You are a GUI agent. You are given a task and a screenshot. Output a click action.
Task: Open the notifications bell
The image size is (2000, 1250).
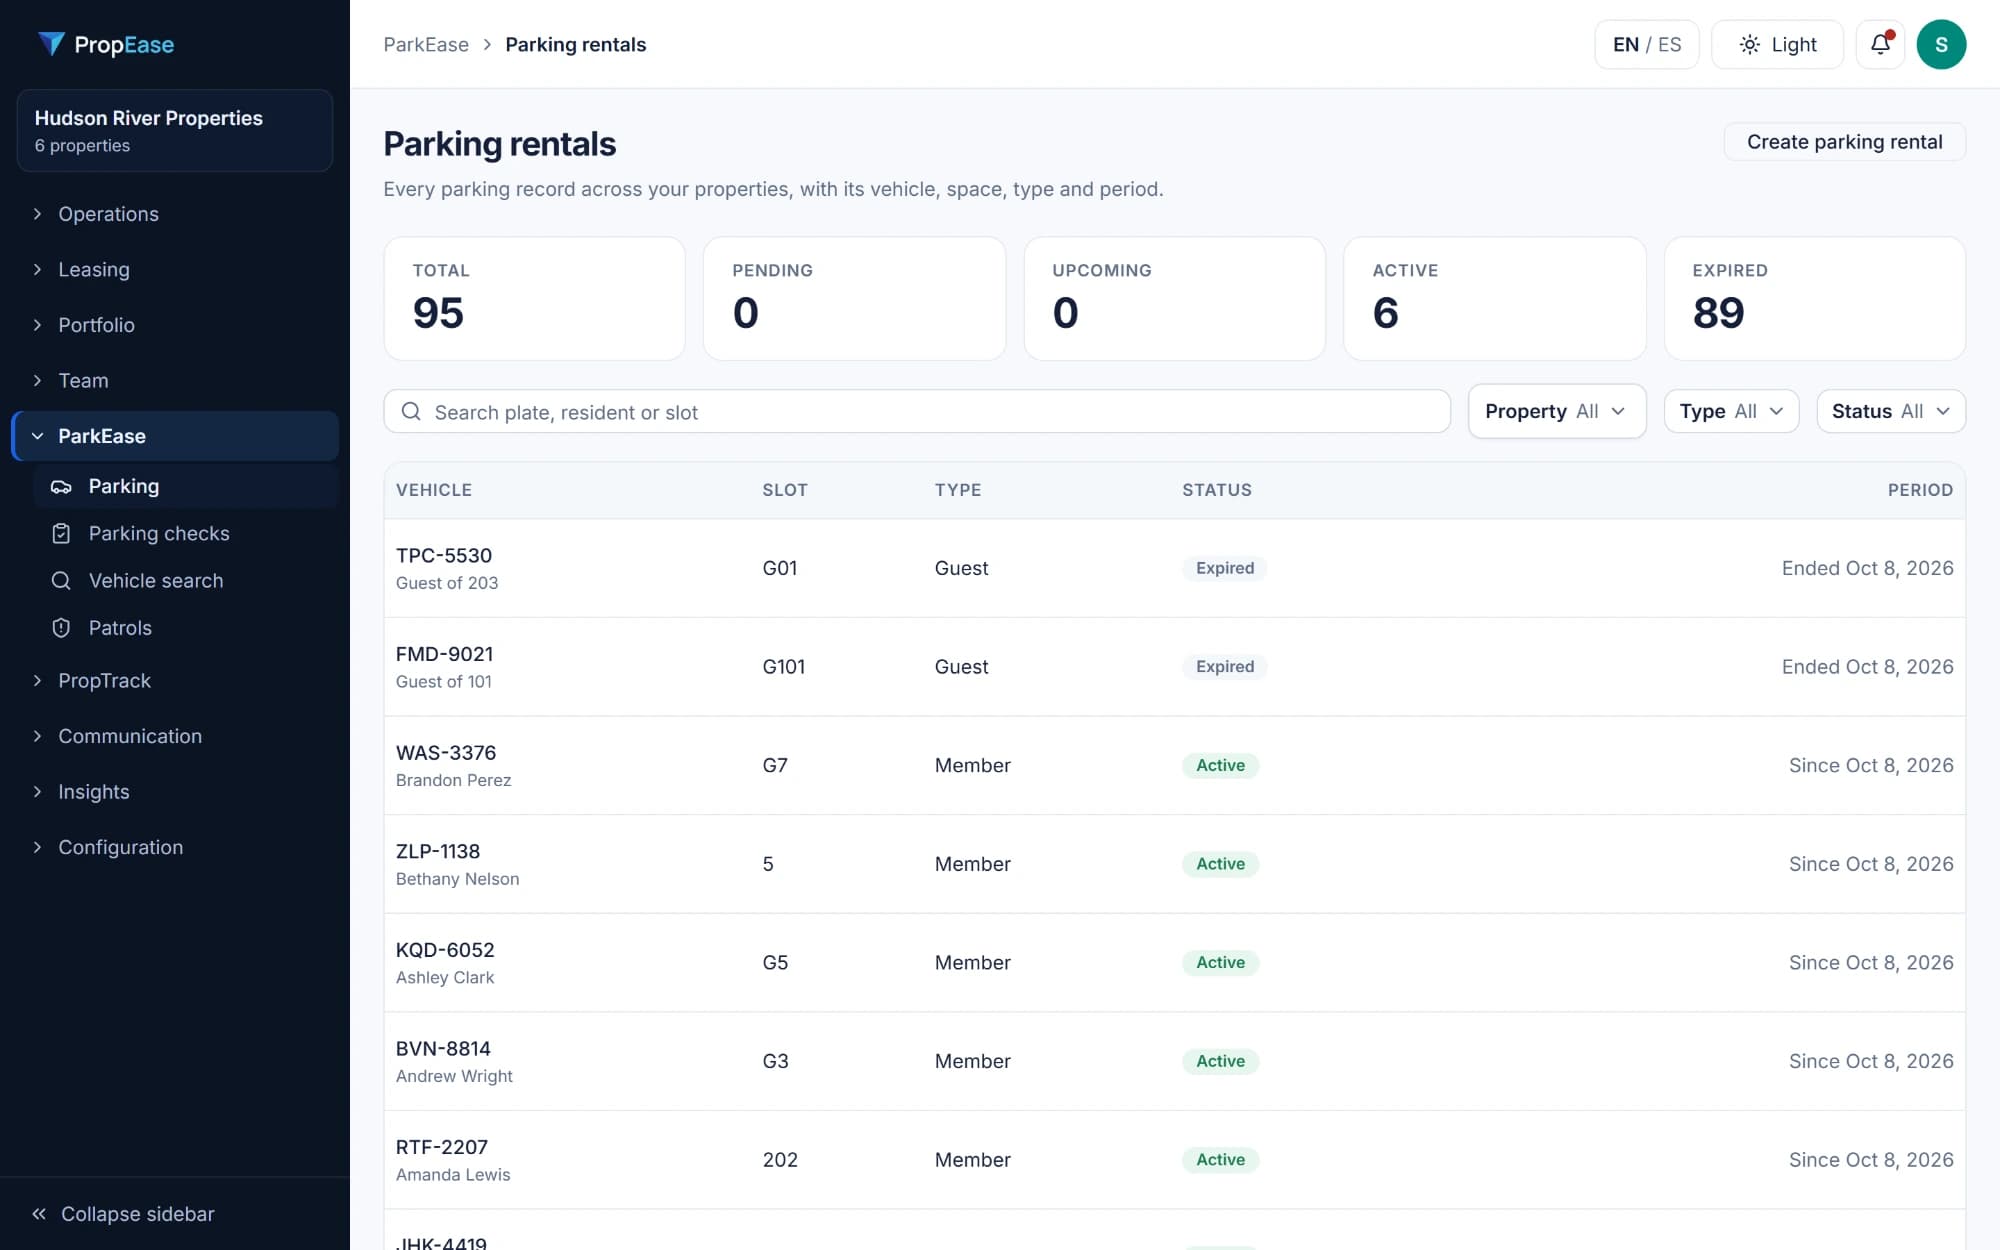point(1880,44)
